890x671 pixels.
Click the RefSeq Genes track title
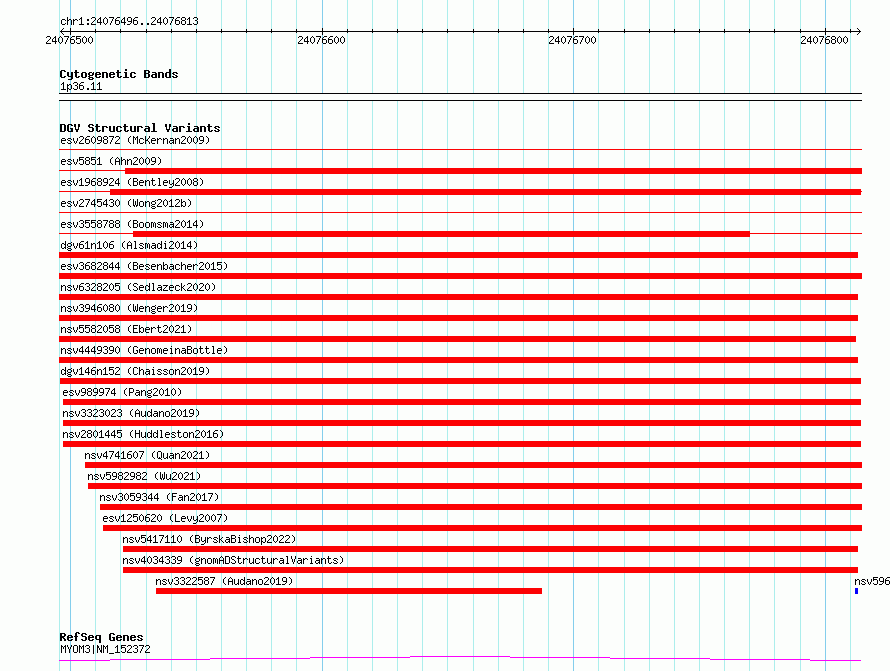point(102,638)
